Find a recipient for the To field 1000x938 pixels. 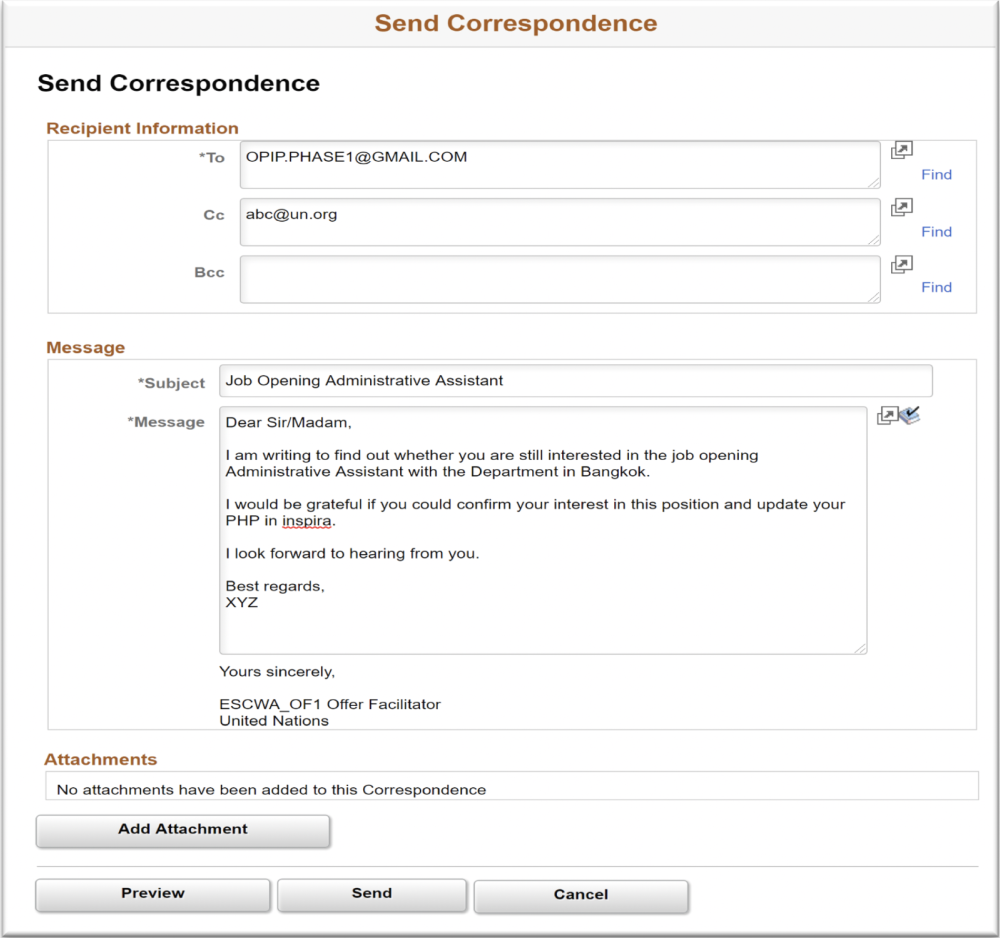[936, 174]
